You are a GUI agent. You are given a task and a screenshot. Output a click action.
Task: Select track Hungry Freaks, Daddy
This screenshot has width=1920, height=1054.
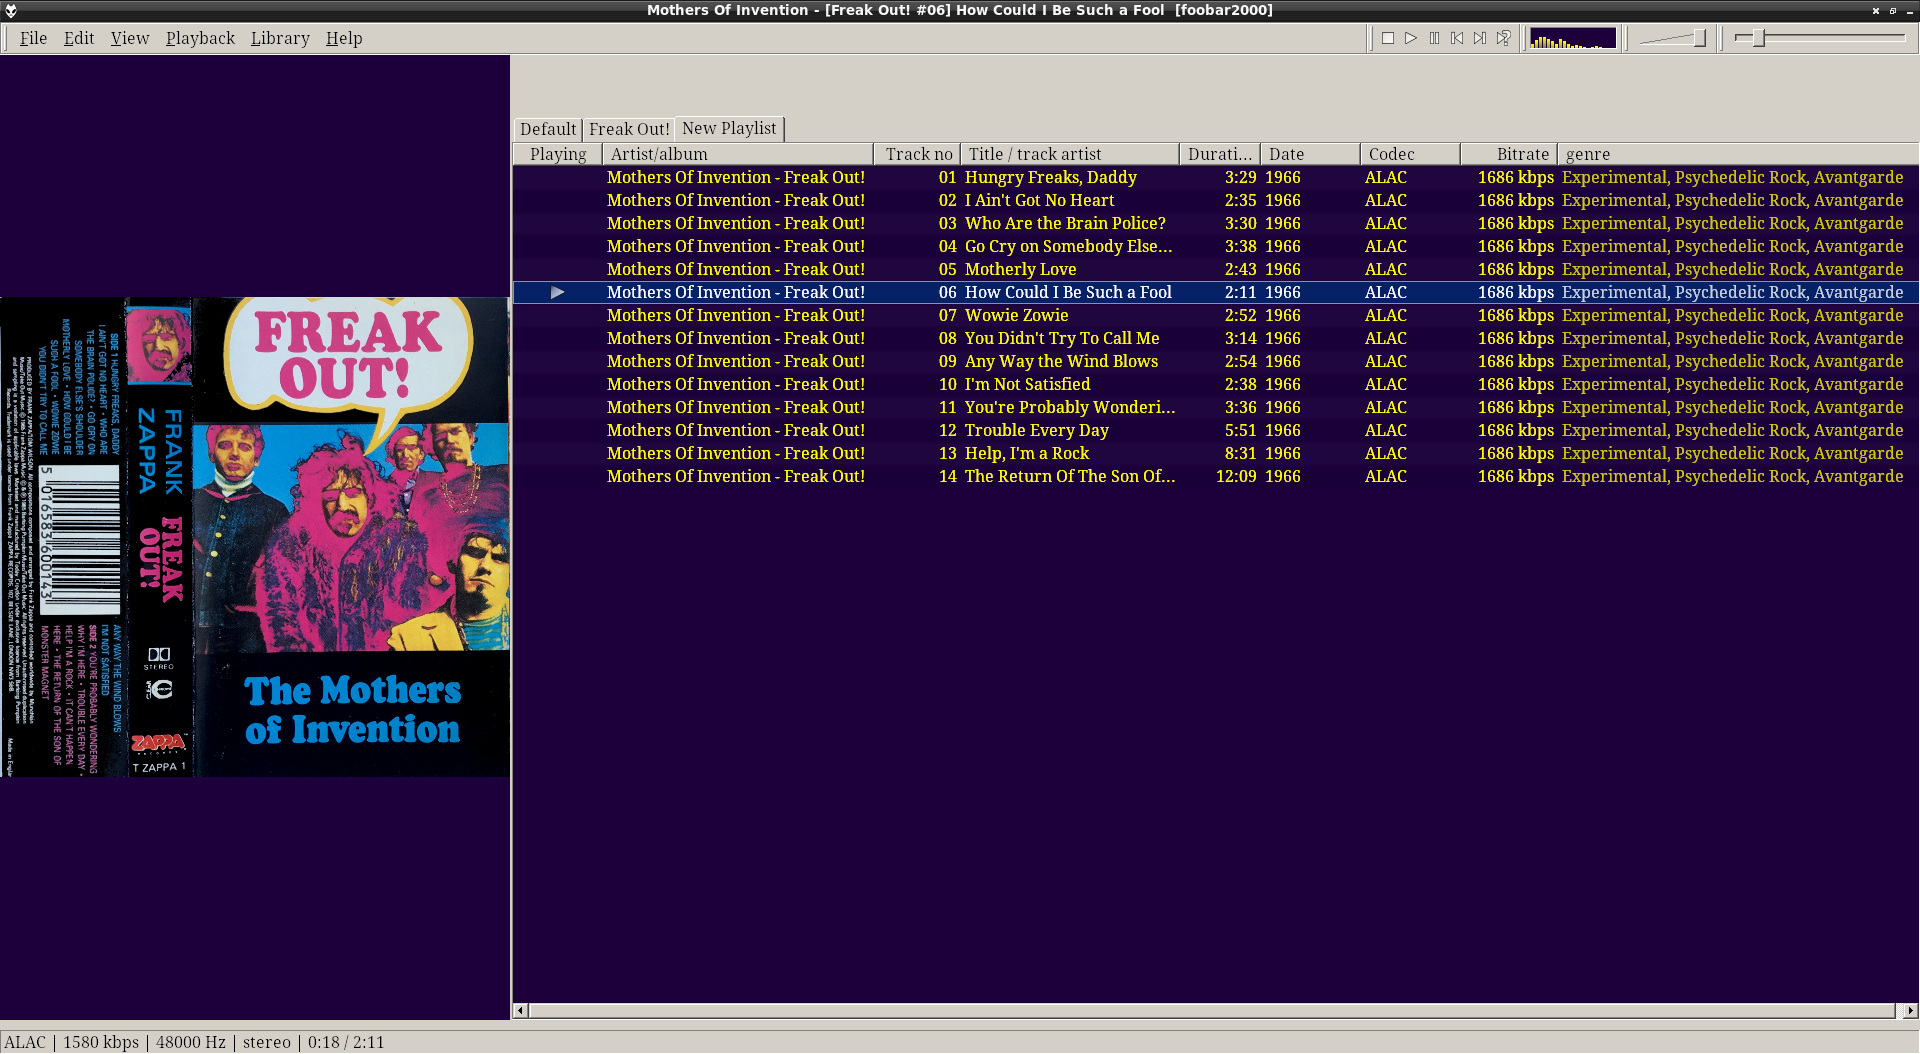click(1215, 177)
